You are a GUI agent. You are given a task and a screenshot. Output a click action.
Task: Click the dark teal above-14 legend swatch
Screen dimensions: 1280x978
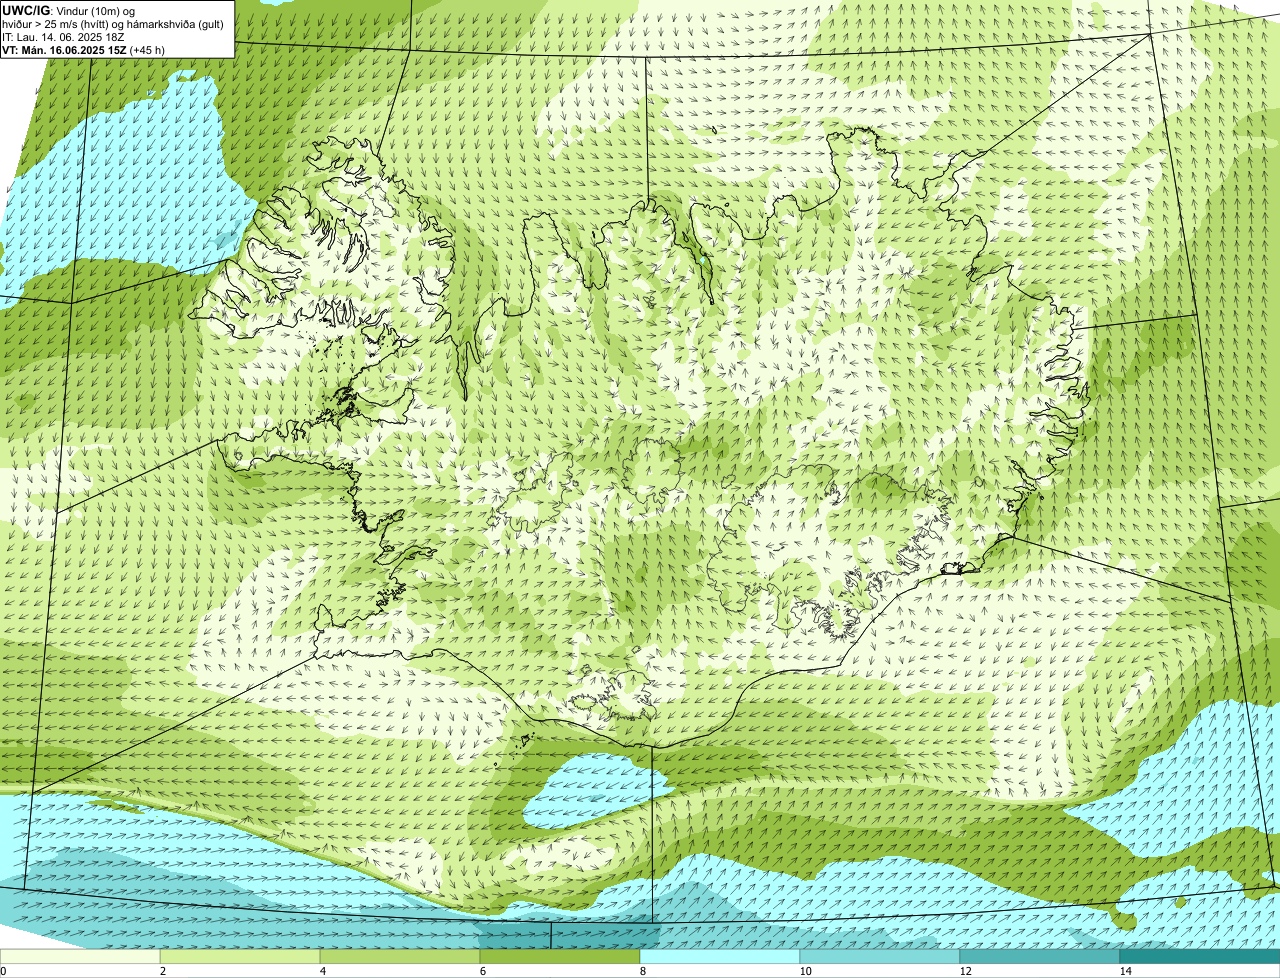(x=1200, y=957)
